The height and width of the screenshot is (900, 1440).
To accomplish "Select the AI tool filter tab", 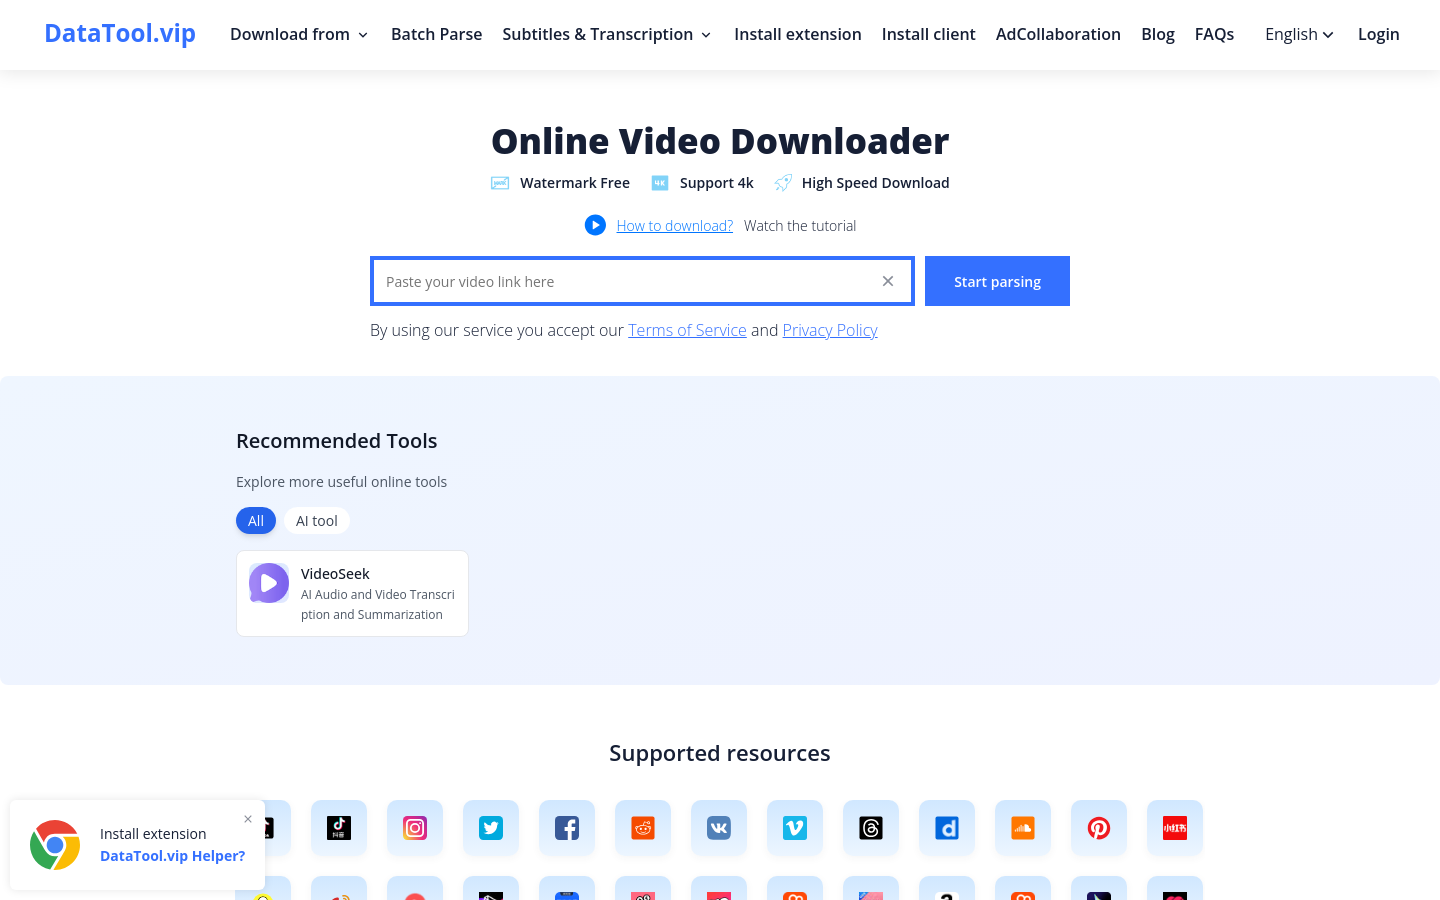I will pyautogui.click(x=317, y=521).
